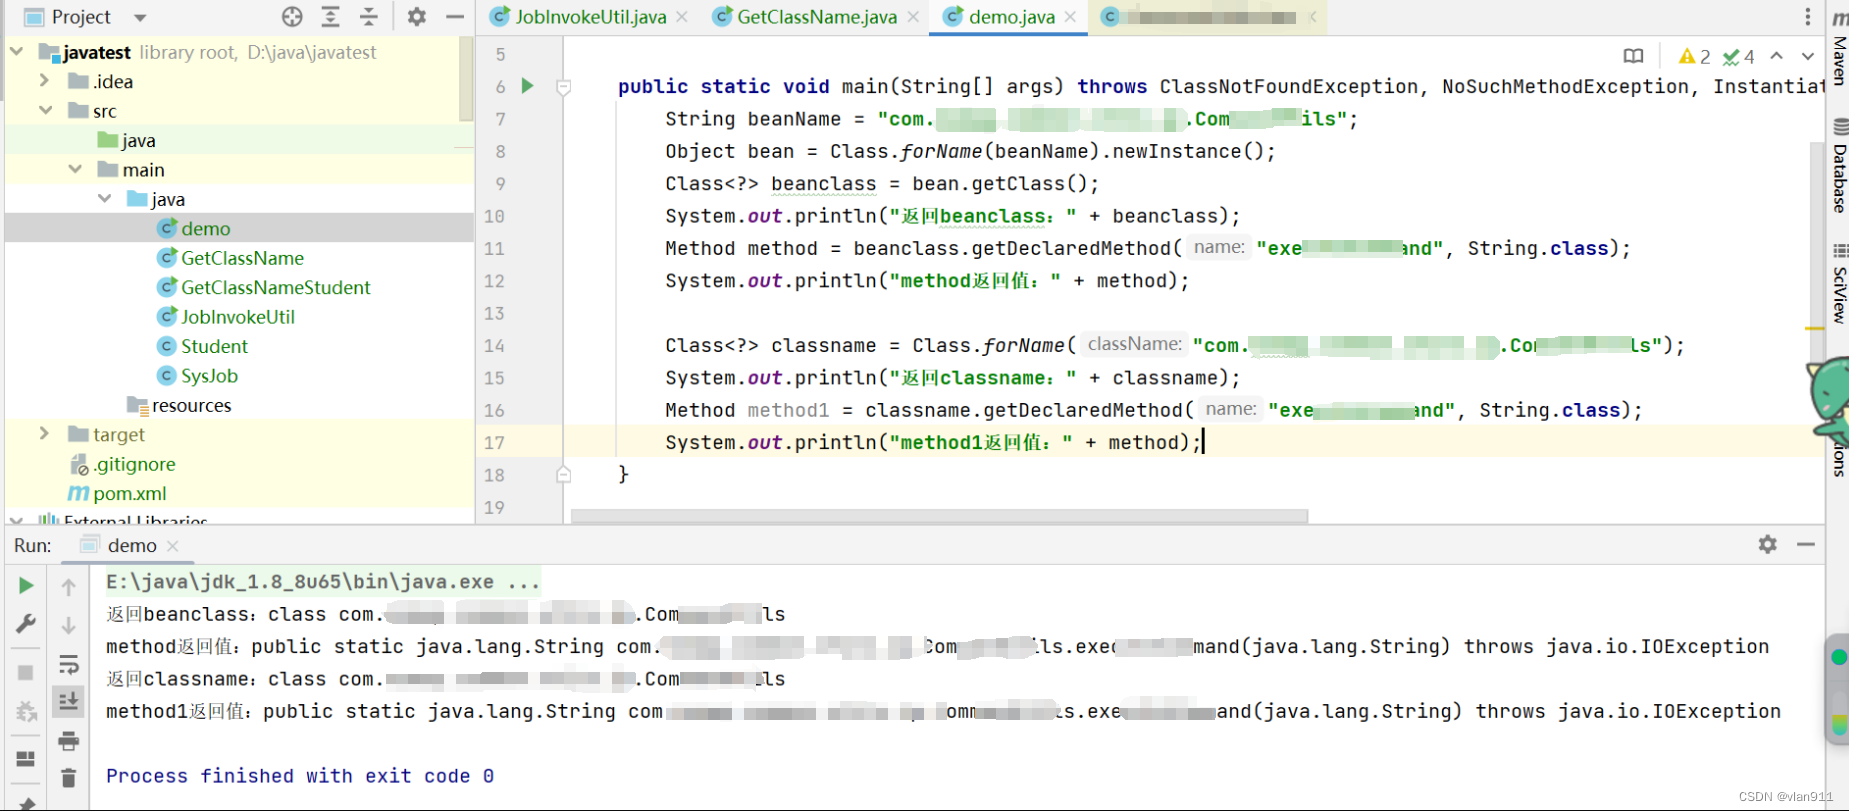The width and height of the screenshot is (1849, 811).
Task: Click fold end marker at line 18
Action: 564,474
